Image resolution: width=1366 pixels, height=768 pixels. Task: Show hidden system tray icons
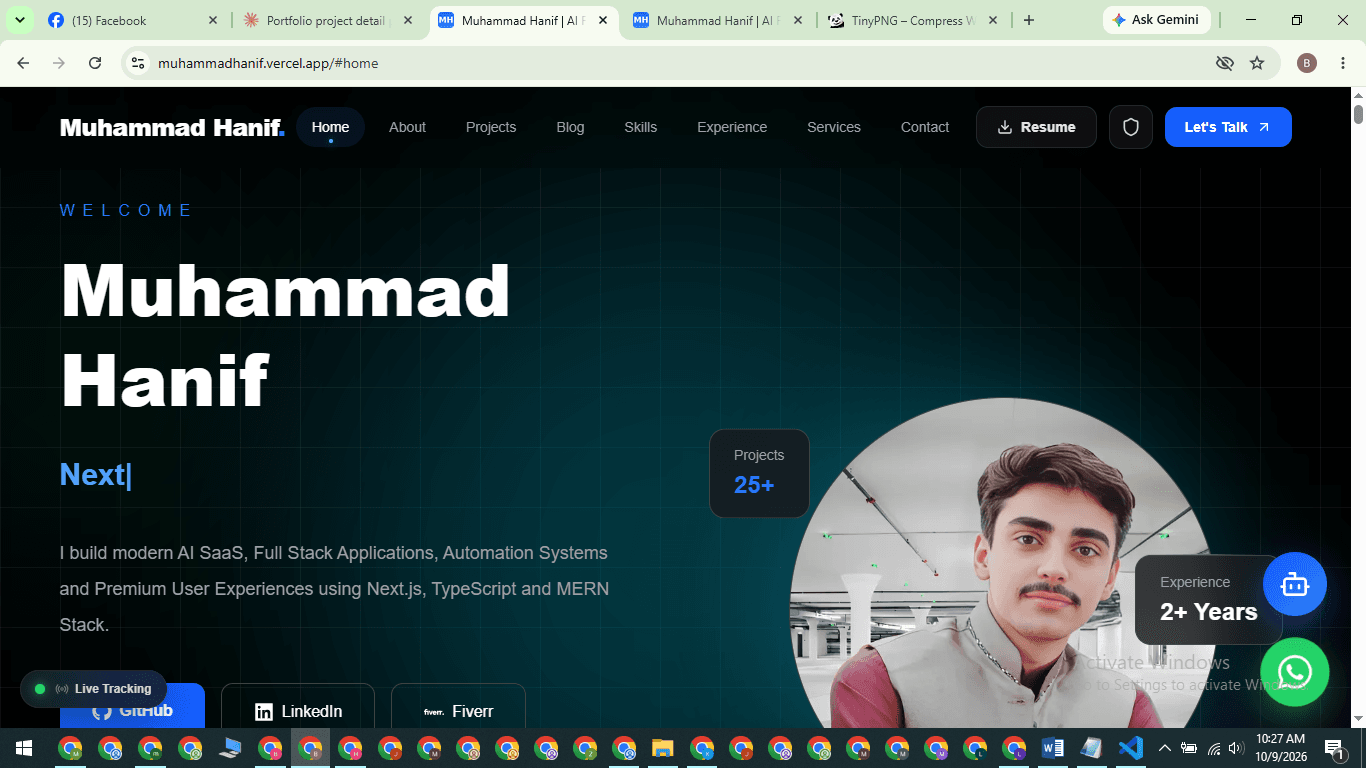coord(1165,748)
